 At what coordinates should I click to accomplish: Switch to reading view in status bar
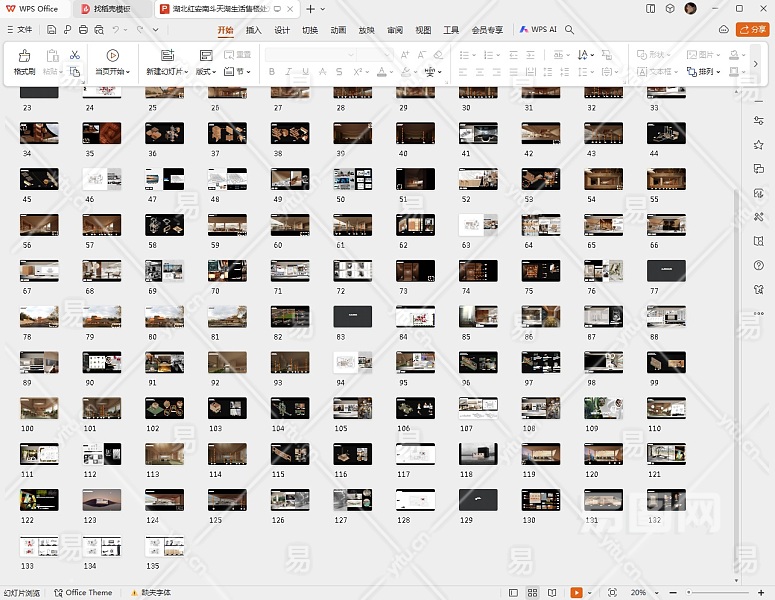552,593
